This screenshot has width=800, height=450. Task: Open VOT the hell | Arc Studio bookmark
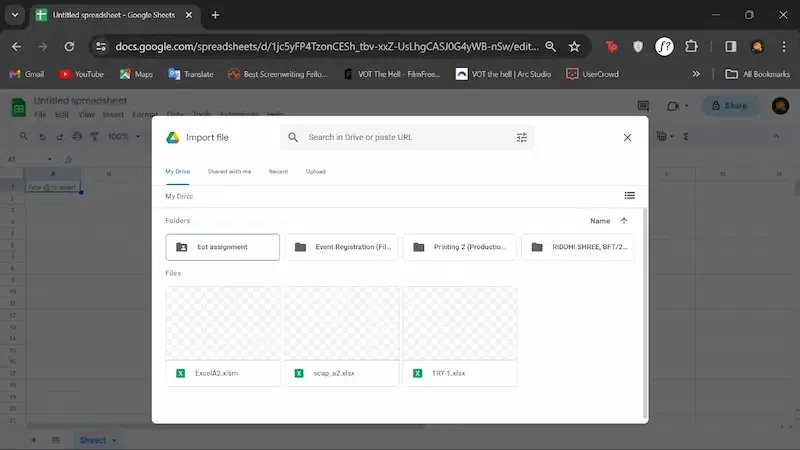coord(504,74)
